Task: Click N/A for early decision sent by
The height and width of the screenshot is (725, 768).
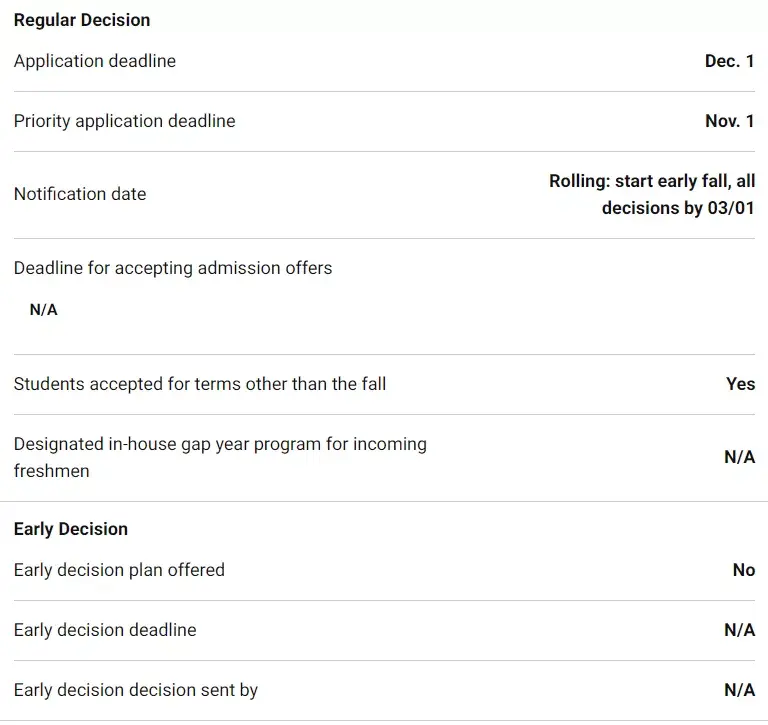Action: click(739, 690)
